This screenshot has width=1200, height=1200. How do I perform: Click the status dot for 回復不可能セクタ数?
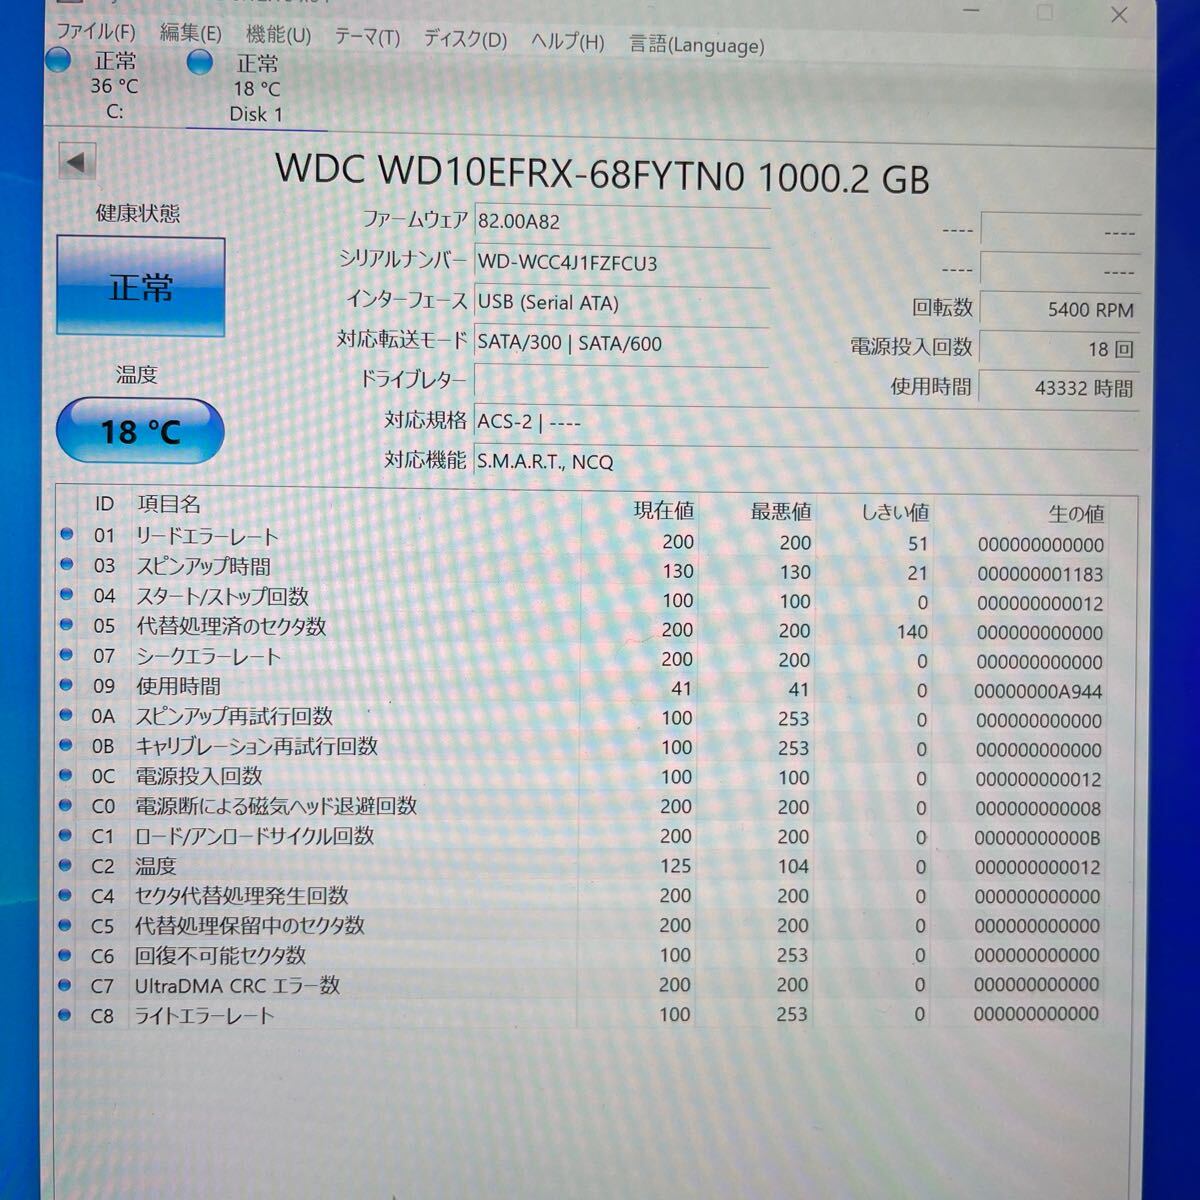[67, 954]
